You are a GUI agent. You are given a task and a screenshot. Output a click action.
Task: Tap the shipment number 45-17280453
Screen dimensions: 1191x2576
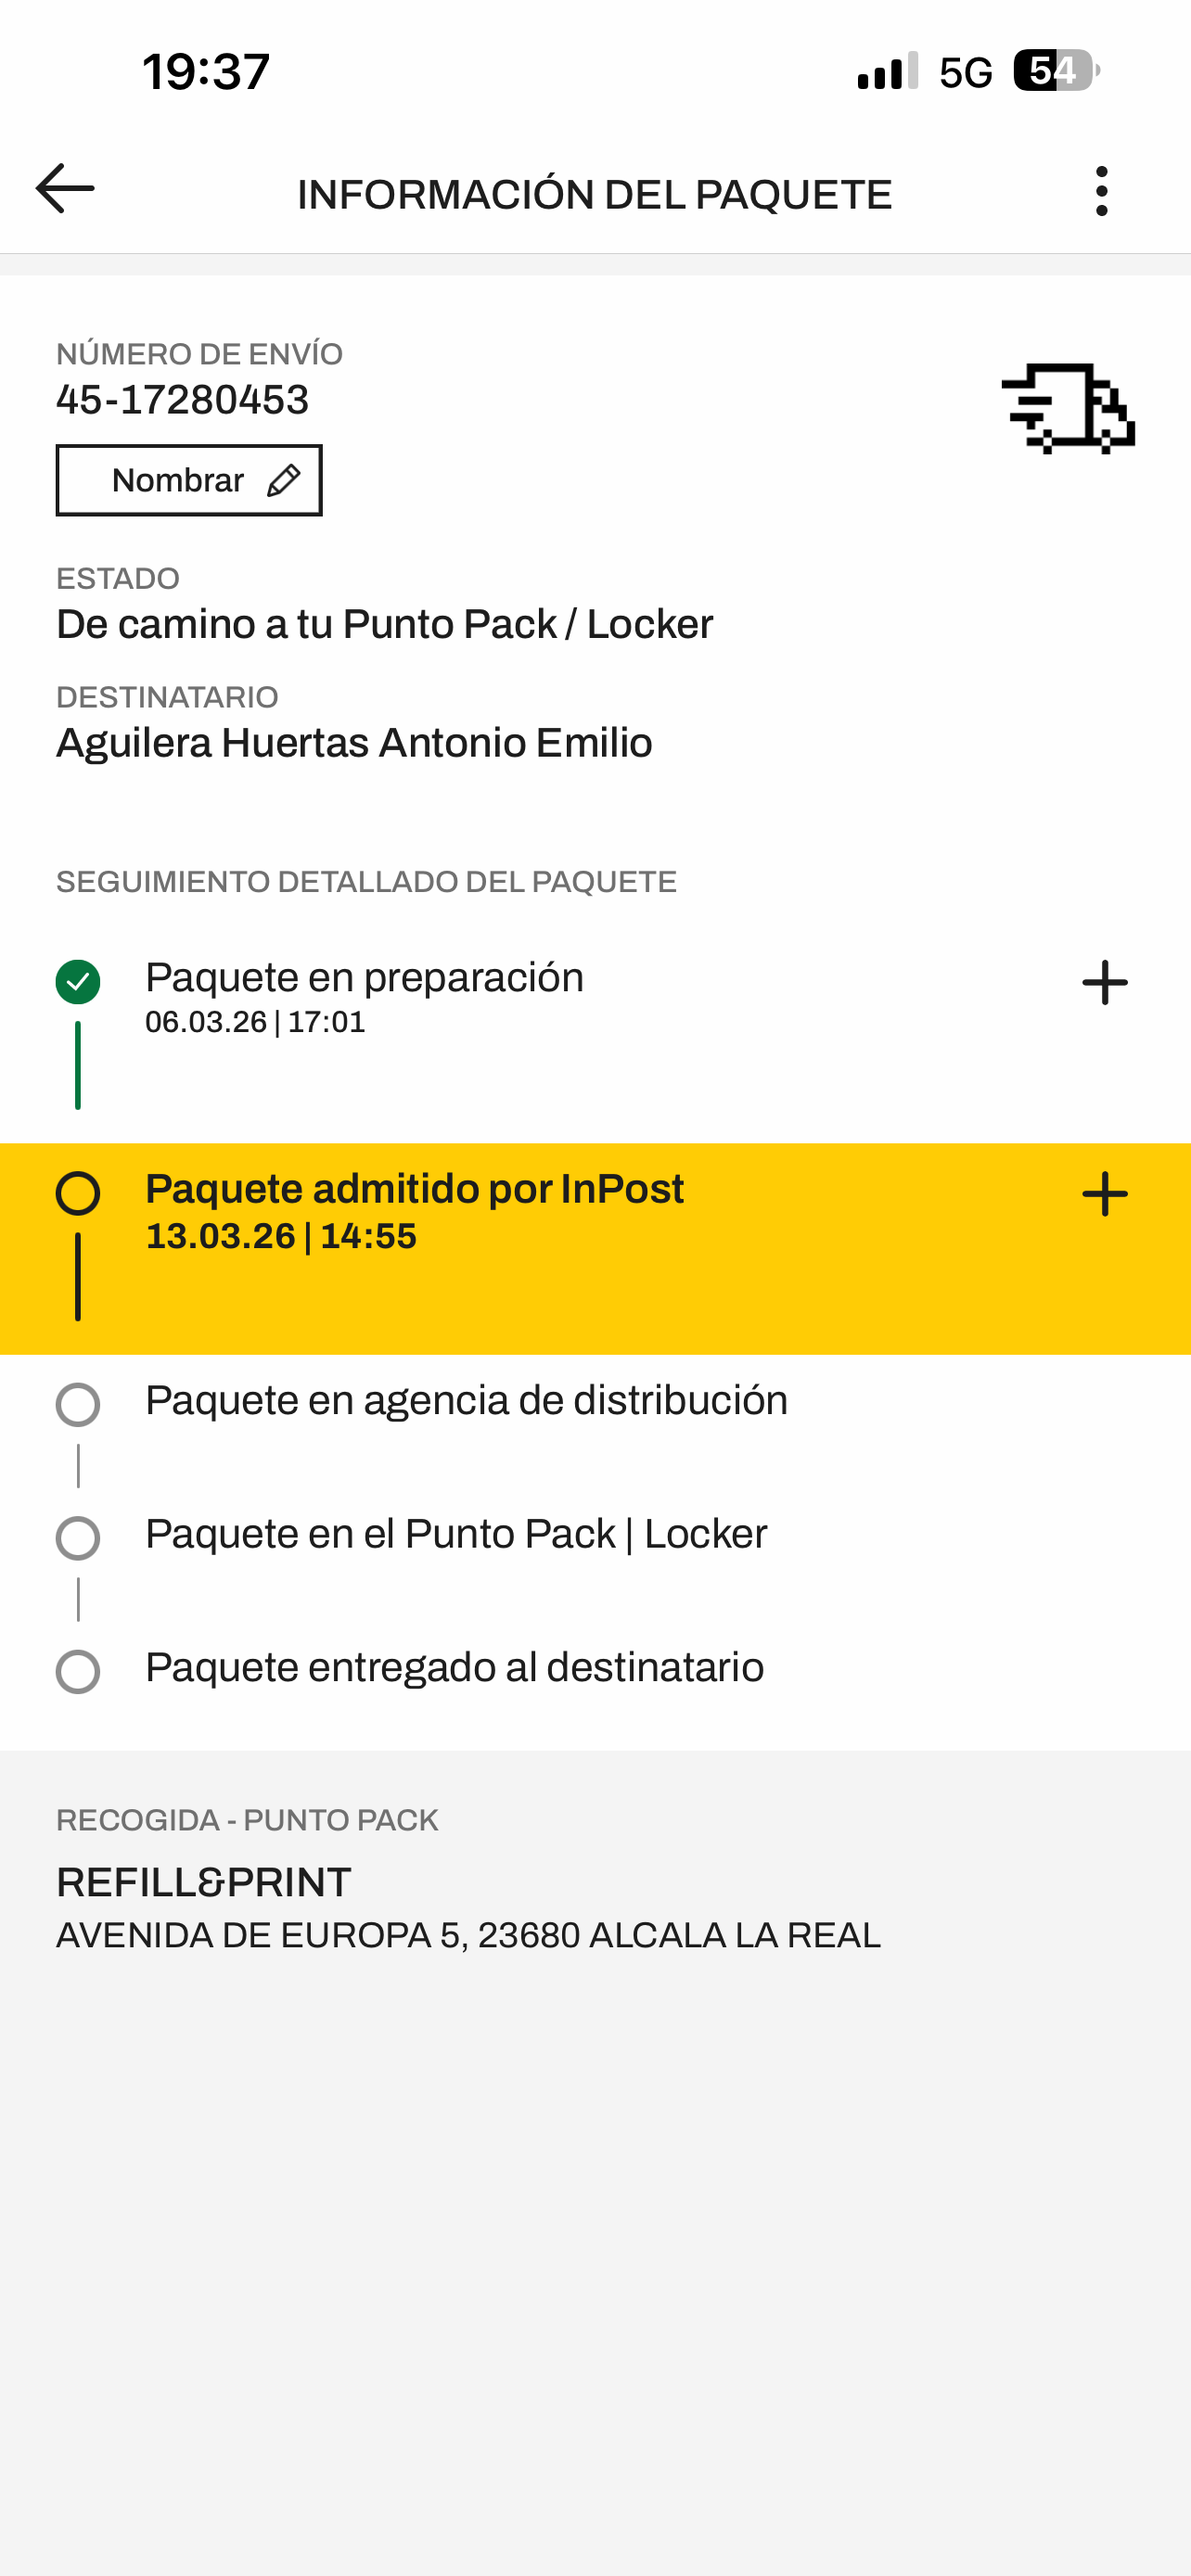pos(183,400)
